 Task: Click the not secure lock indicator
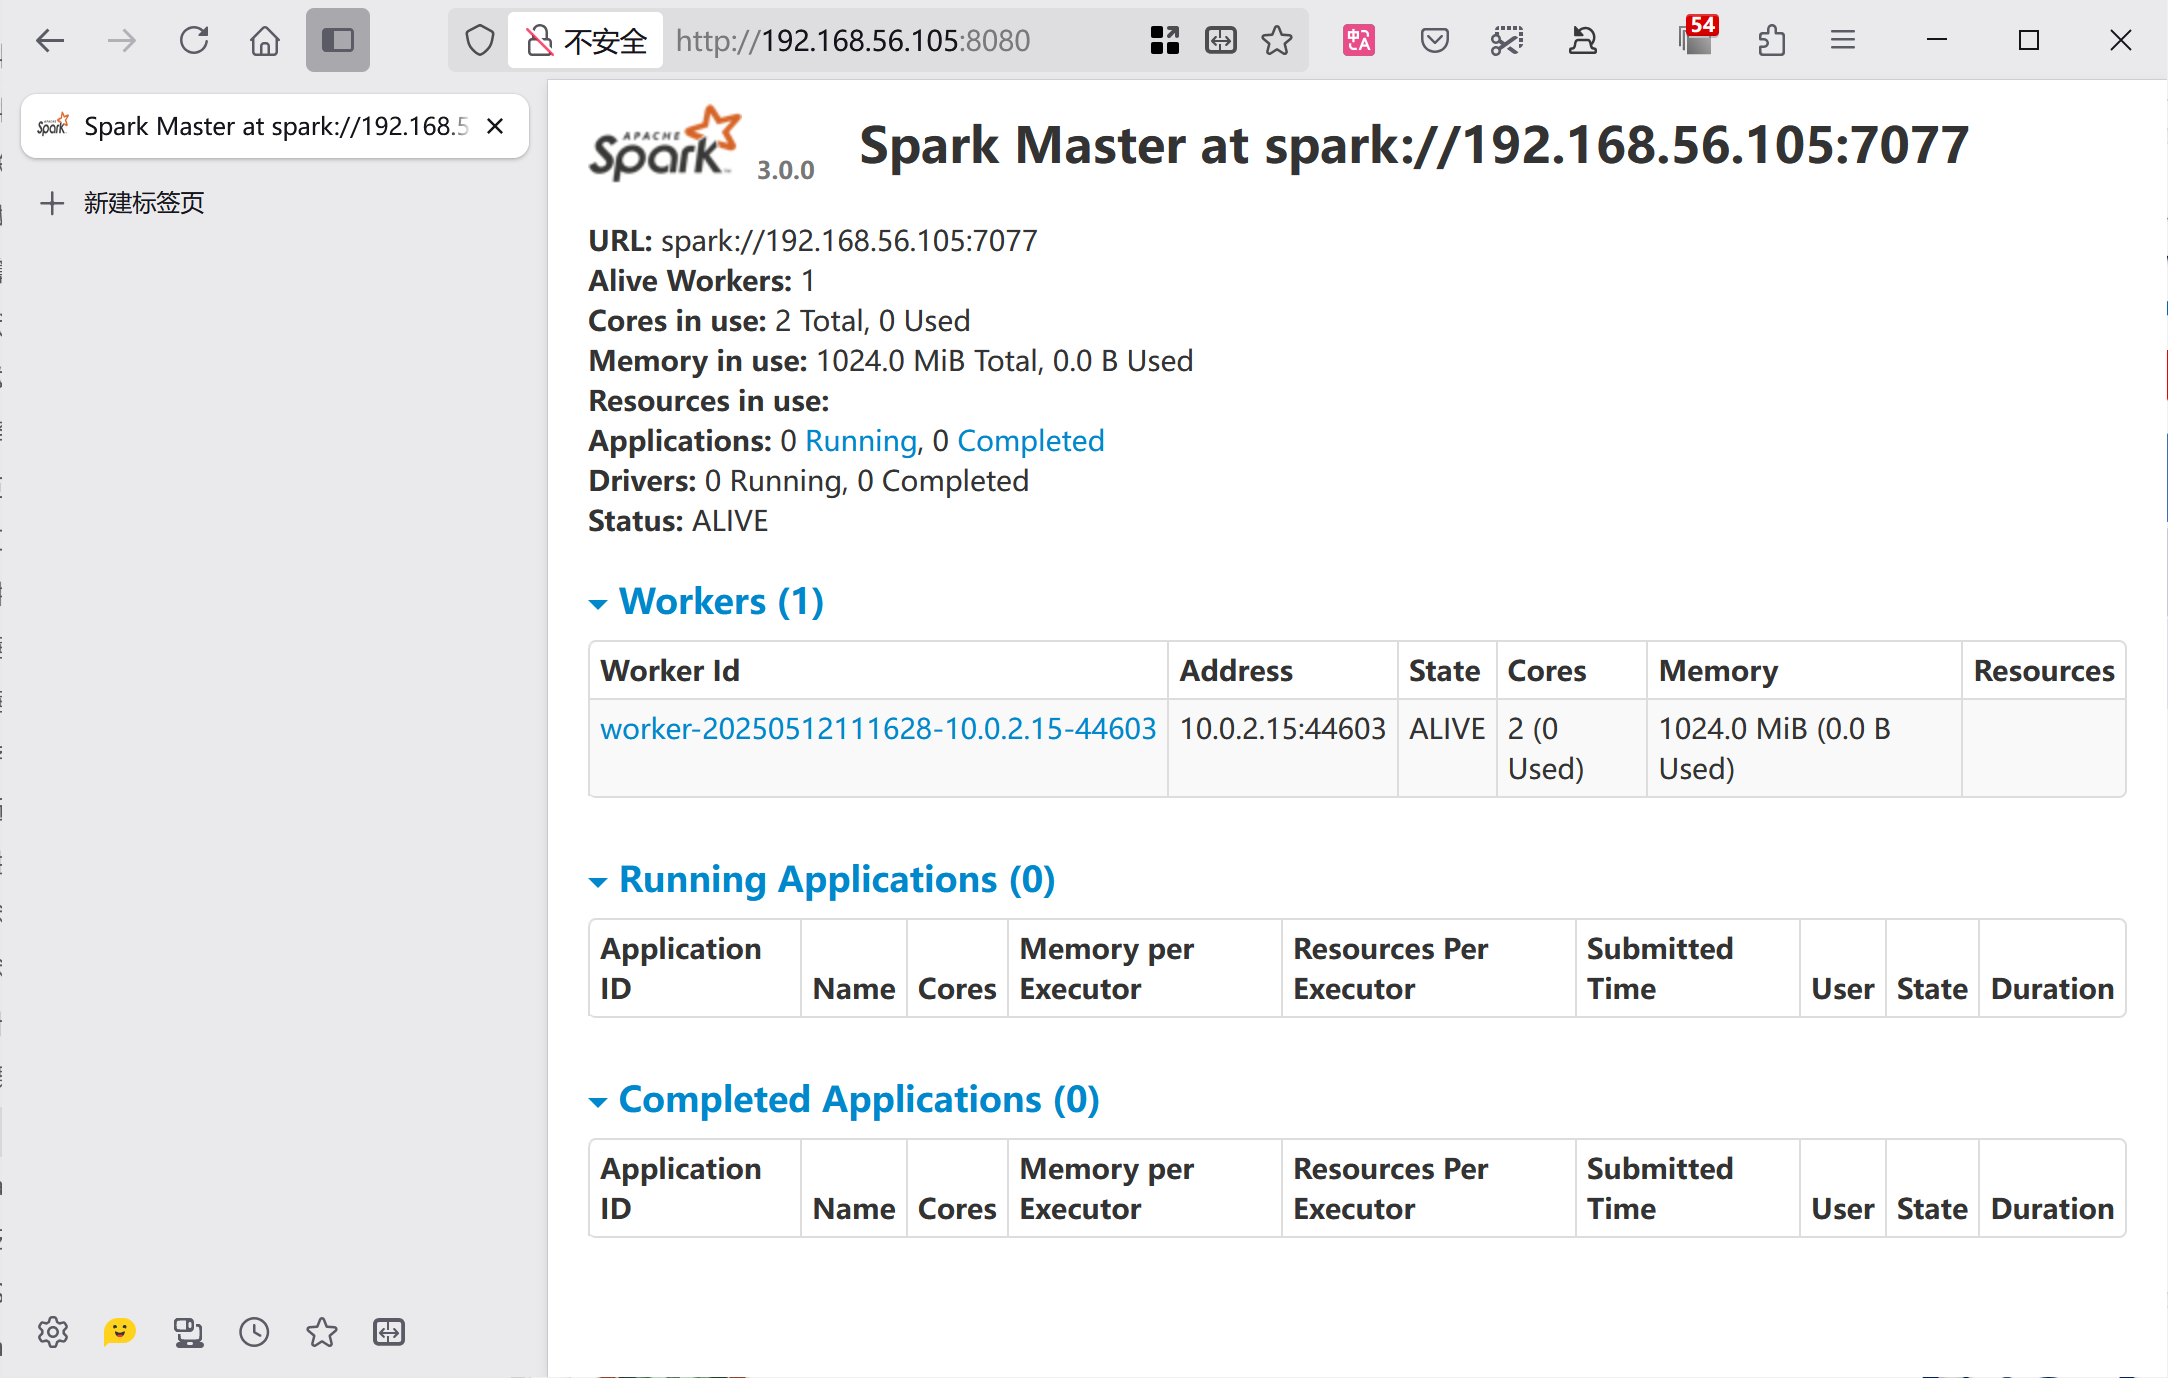pyautogui.click(x=587, y=41)
